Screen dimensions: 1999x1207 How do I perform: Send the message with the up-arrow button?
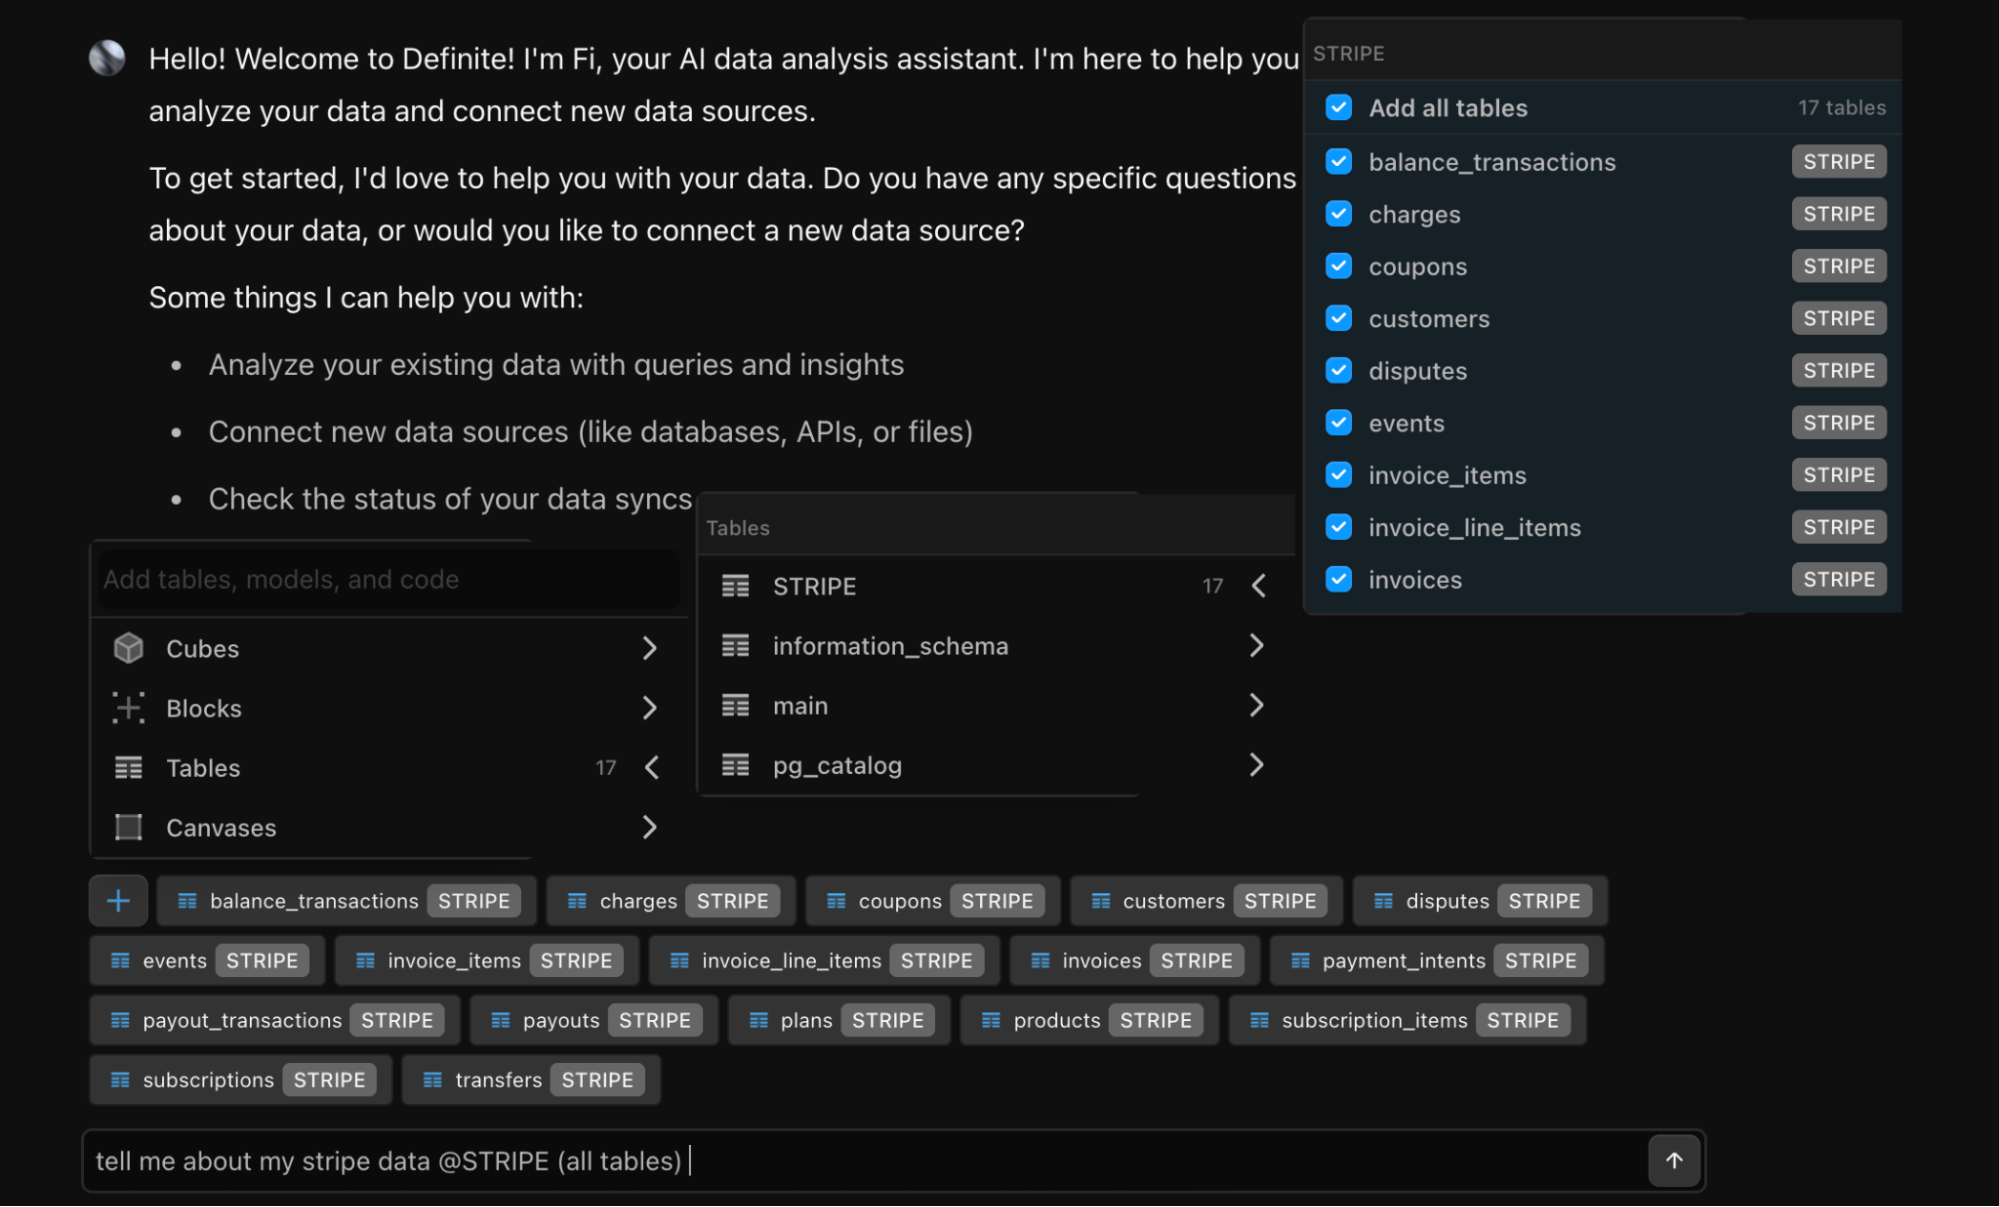(x=1674, y=1161)
